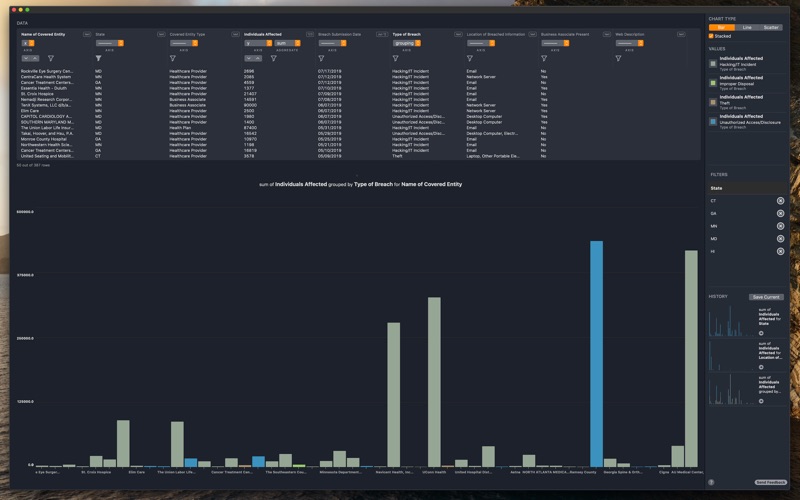800x500 pixels.
Task: Delete the 'Affected grouped by...' history entry
Action: 761,401
